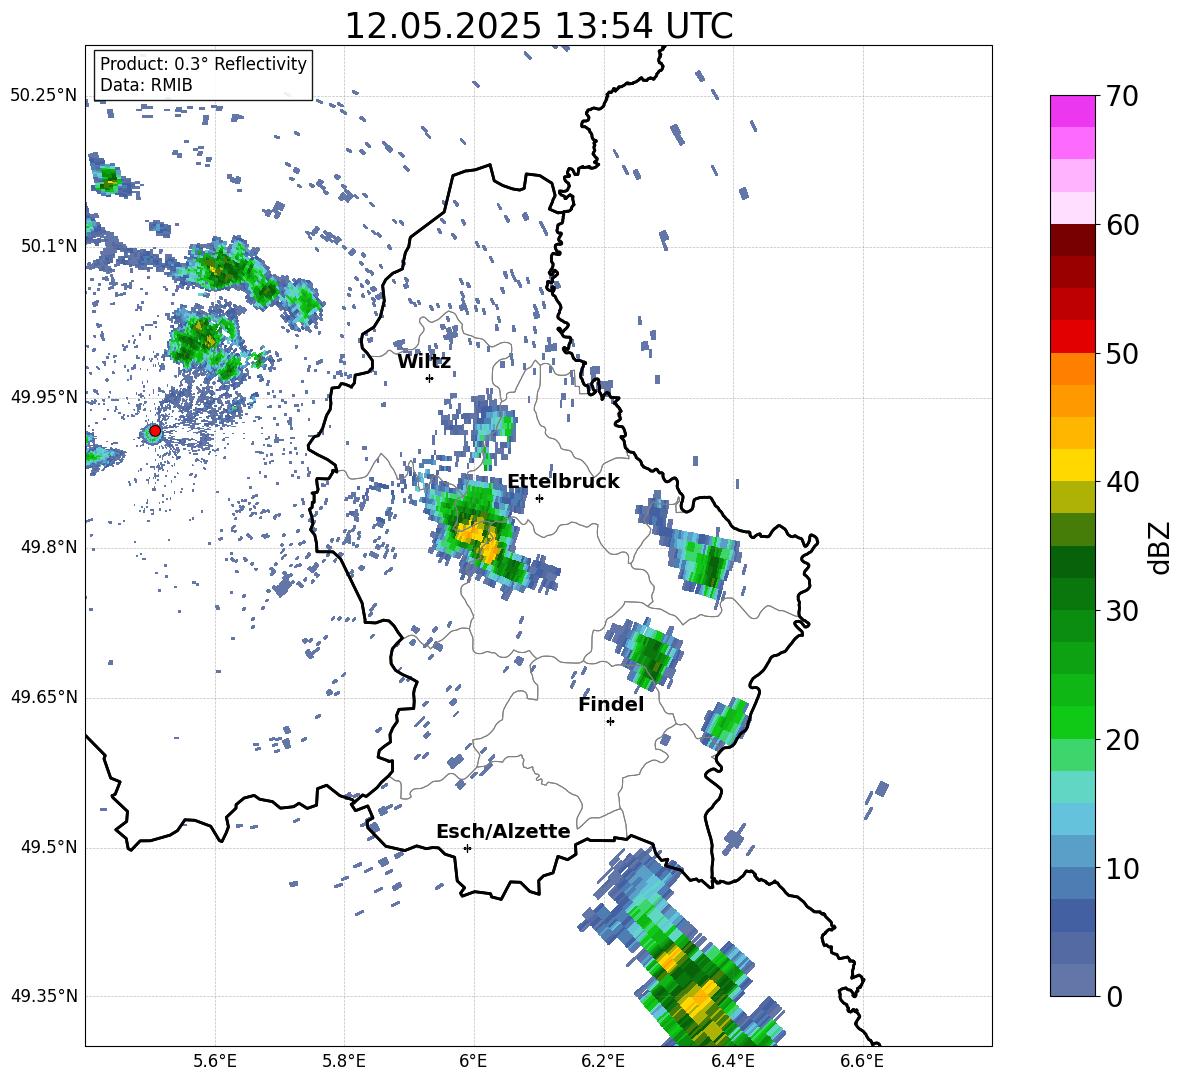Click the 70 colorbar tick label
This screenshot has height=1081, width=1184.
(x=1121, y=97)
